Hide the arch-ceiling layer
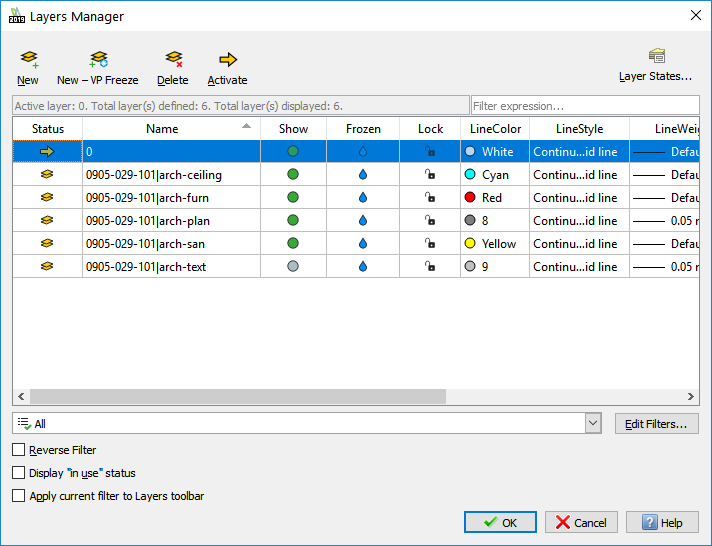 pyautogui.click(x=293, y=174)
